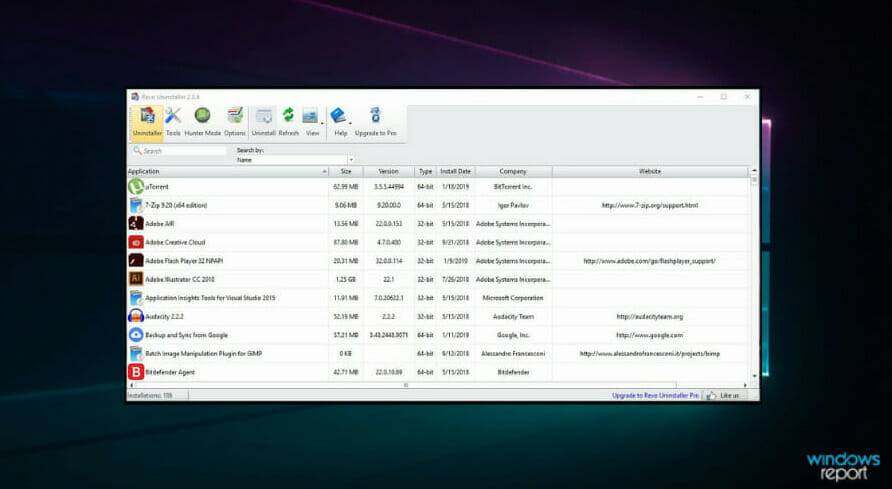Image resolution: width=892 pixels, height=489 pixels.
Task: Sort list by Application column header
Action: pos(226,171)
